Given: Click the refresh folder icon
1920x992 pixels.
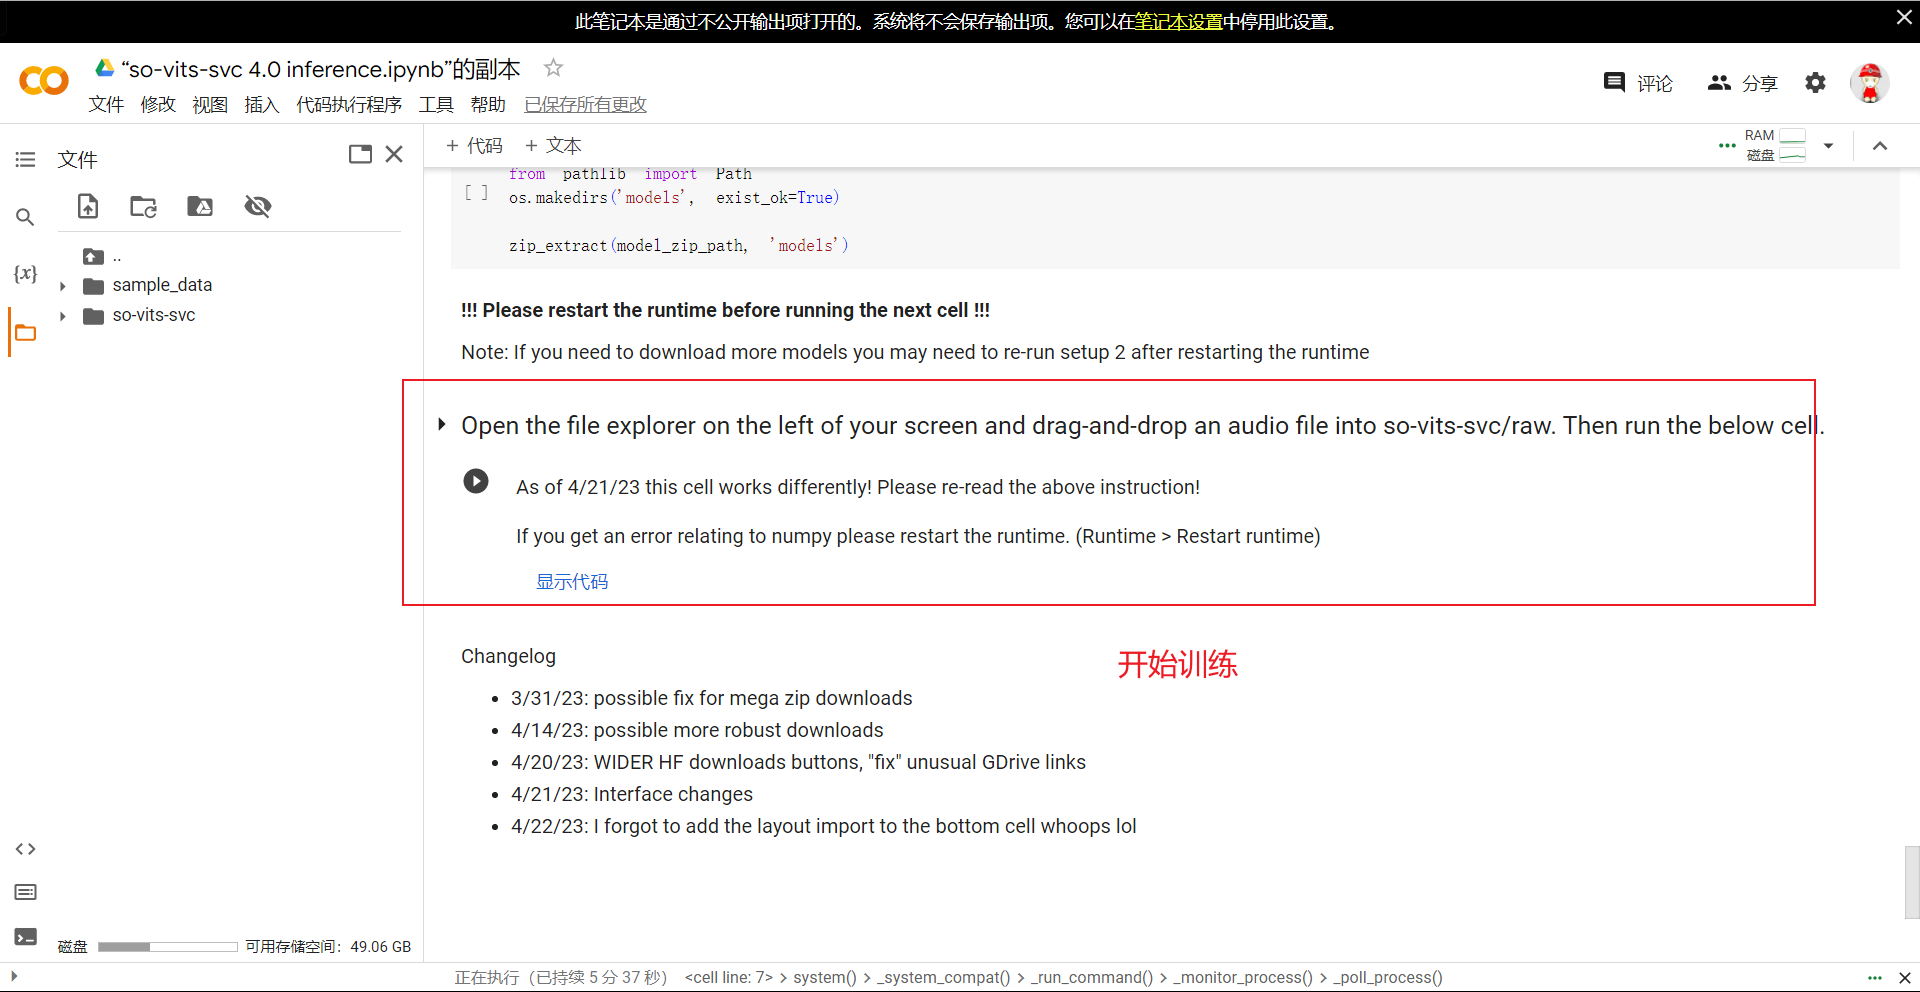Looking at the screenshot, I should coord(143,206).
